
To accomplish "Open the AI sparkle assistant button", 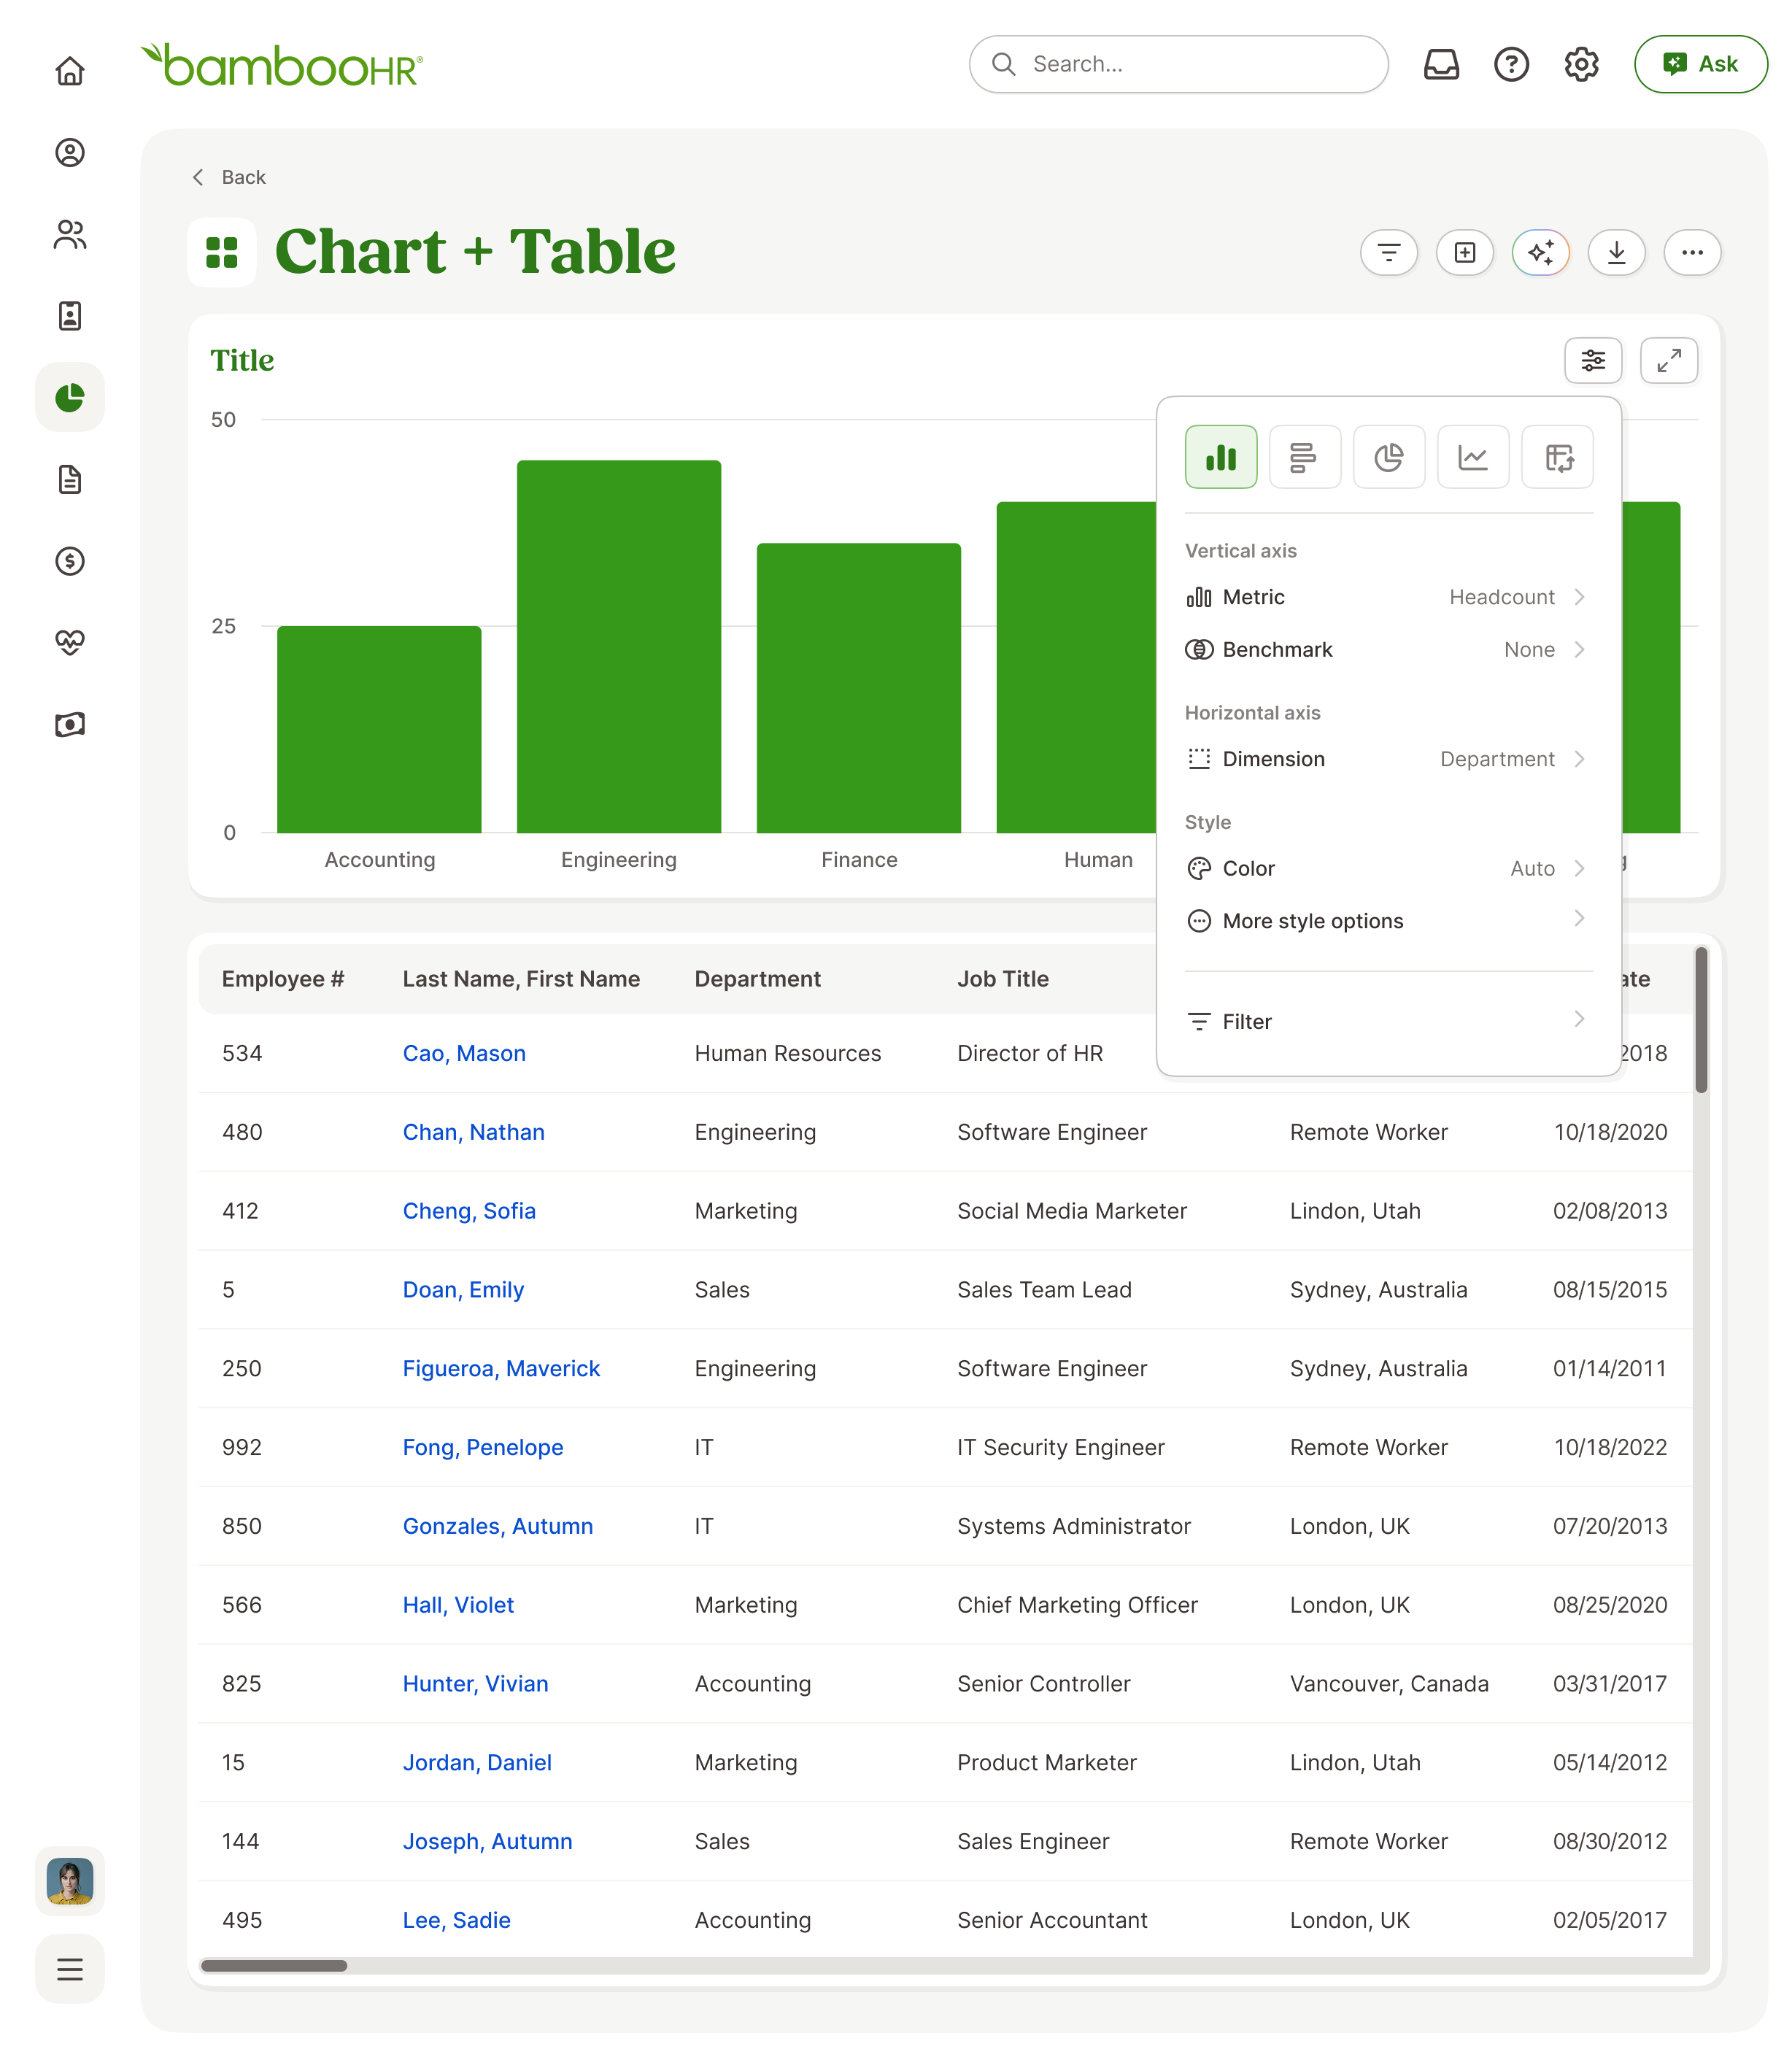I will click(1541, 252).
